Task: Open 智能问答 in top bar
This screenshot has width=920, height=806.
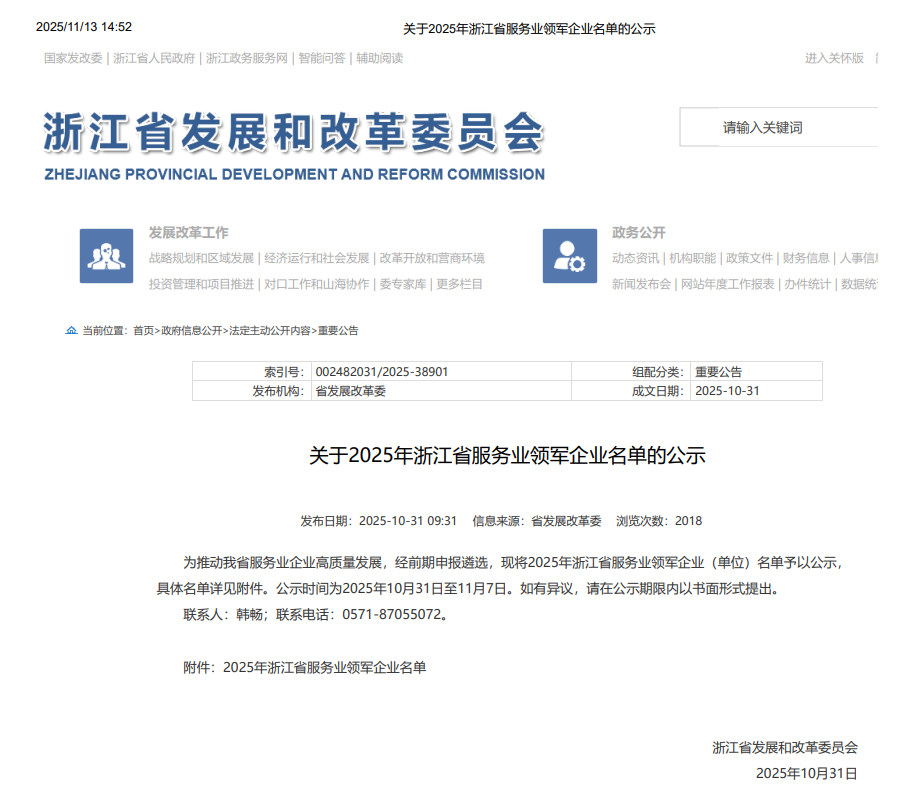Action: point(322,58)
